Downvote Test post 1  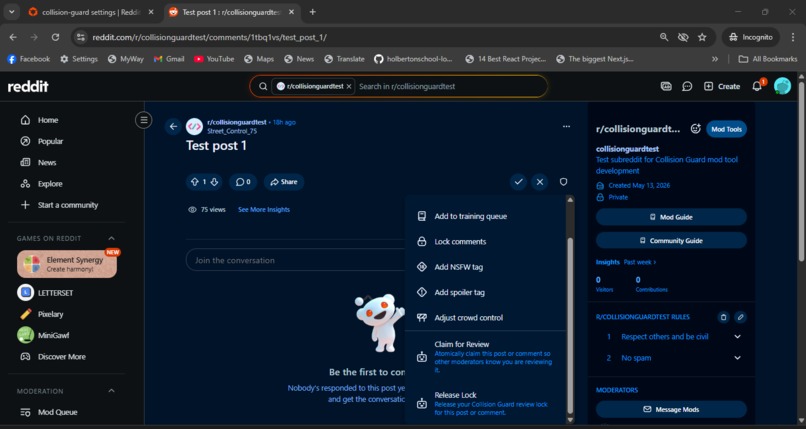point(214,182)
